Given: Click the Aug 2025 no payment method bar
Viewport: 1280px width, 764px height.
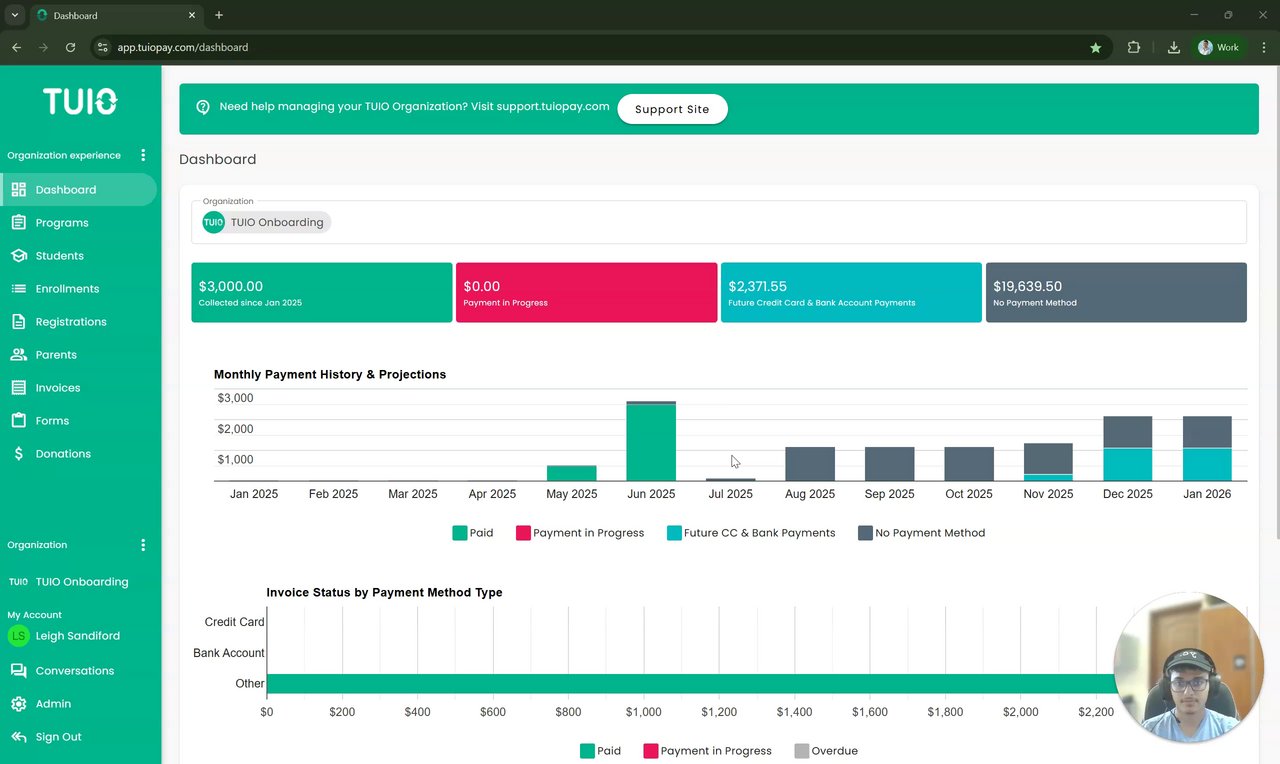Looking at the screenshot, I should coord(810,464).
